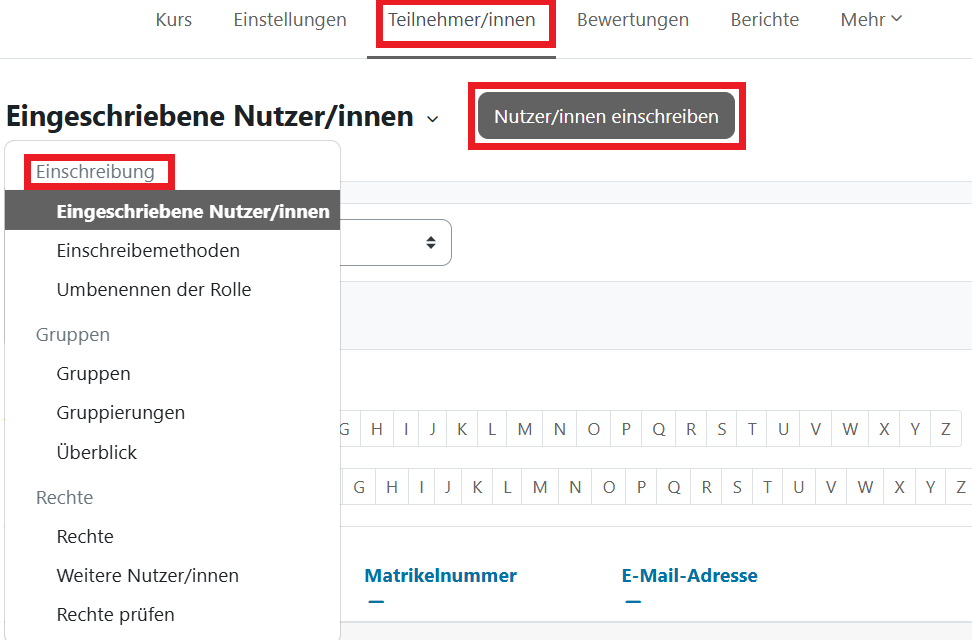Click Nutzer/innen einschreiben button
This screenshot has width=972, height=640.
(606, 117)
